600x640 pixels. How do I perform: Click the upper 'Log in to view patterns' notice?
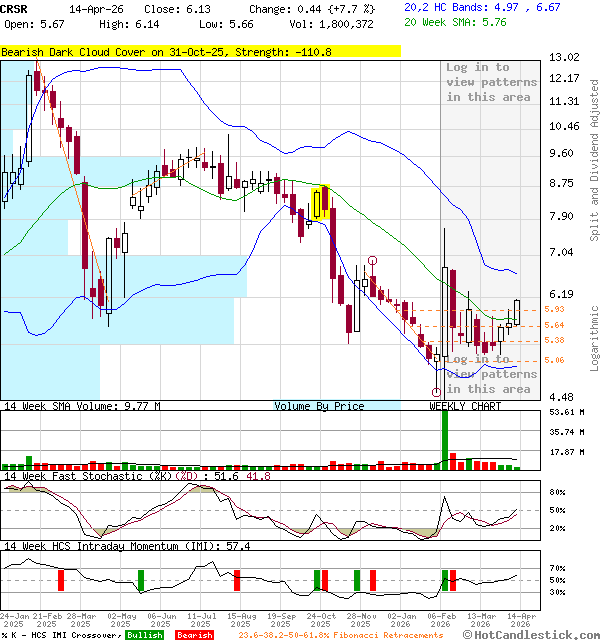coord(489,82)
